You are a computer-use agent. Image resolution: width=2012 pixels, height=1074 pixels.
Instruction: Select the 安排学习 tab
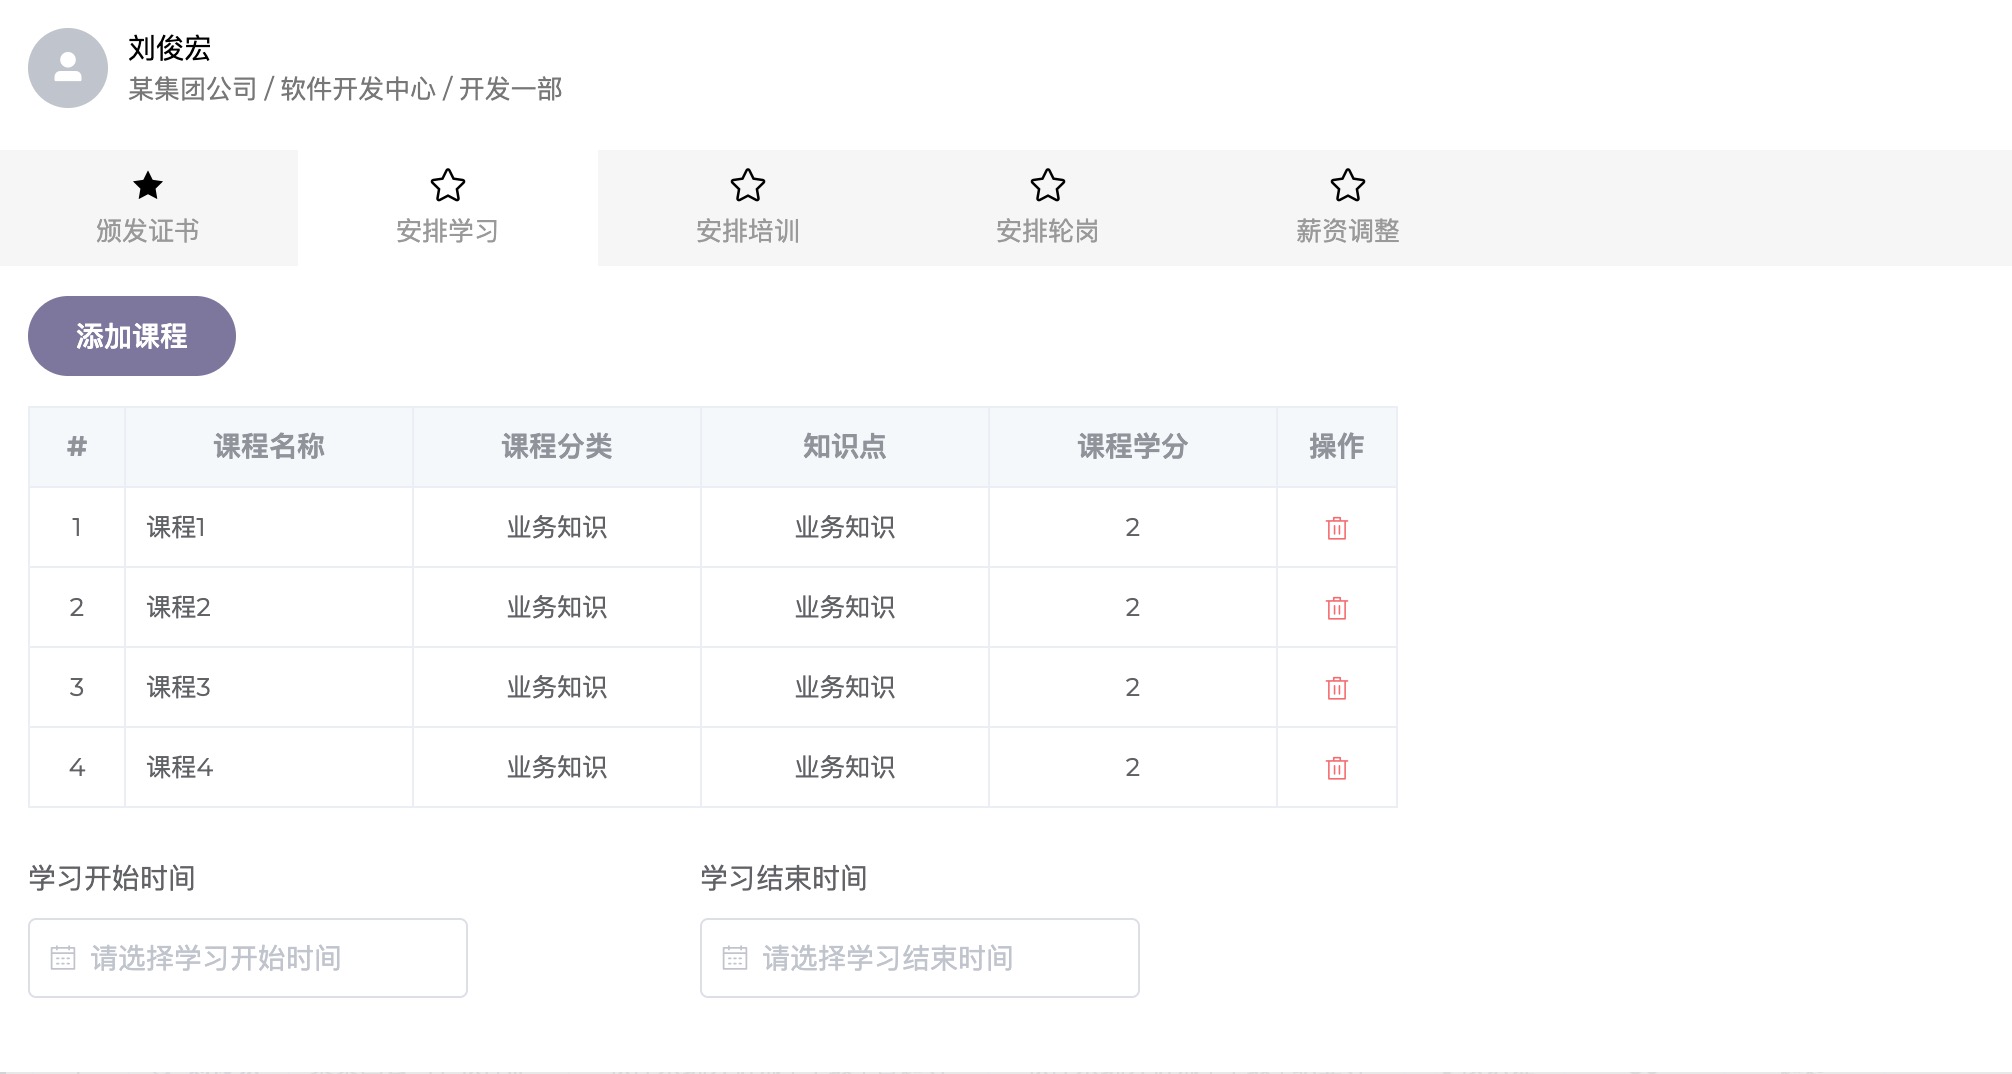click(447, 230)
